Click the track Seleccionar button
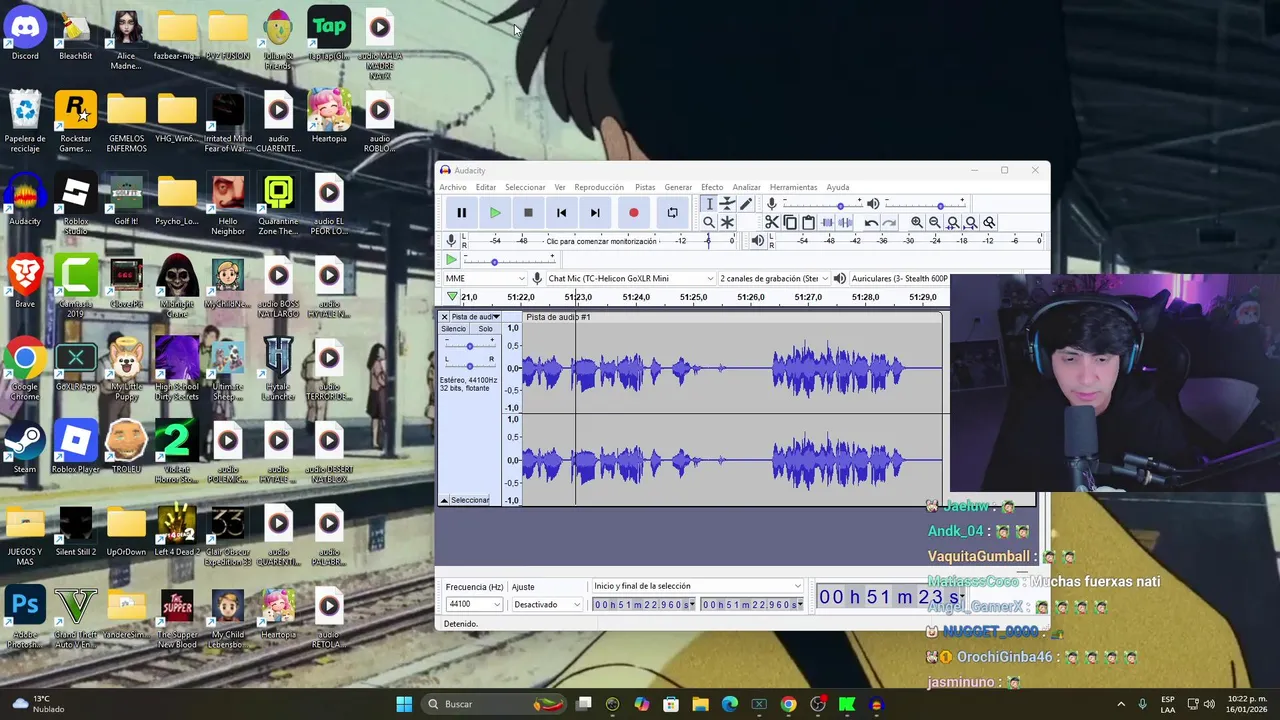 click(x=470, y=500)
